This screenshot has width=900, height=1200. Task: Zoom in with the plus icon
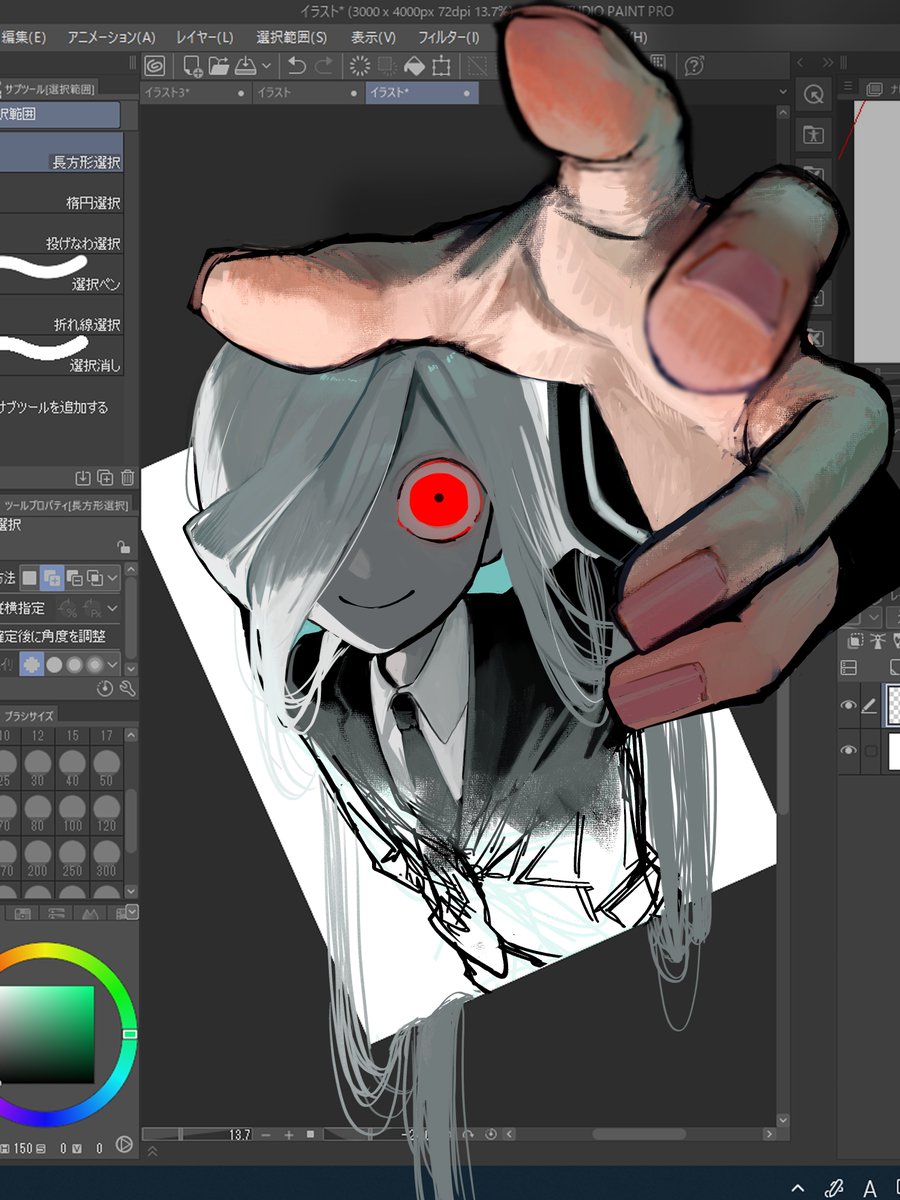pyautogui.click(x=289, y=1135)
